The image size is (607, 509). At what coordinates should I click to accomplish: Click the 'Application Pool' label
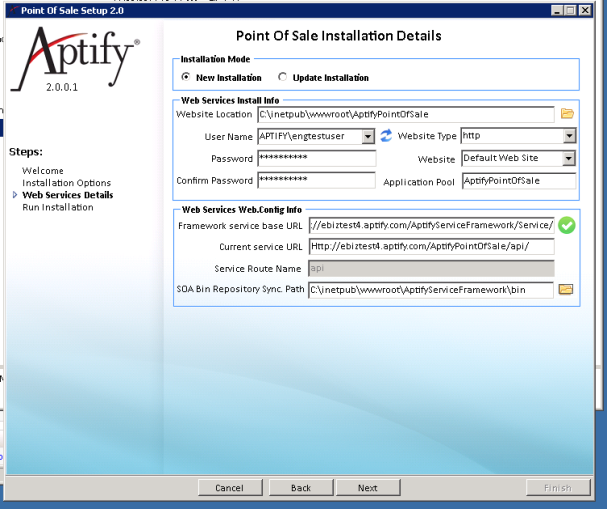(419, 182)
